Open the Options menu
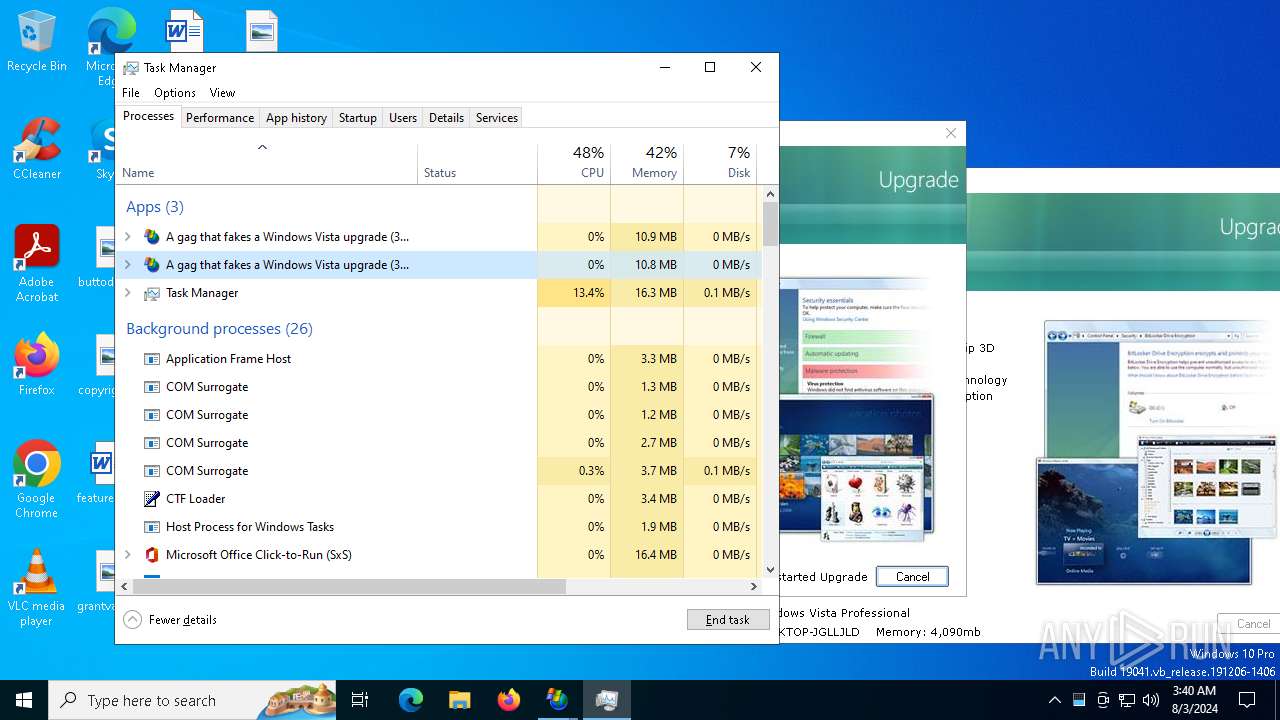The width and height of the screenshot is (1280, 720). click(x=175, y=93)
